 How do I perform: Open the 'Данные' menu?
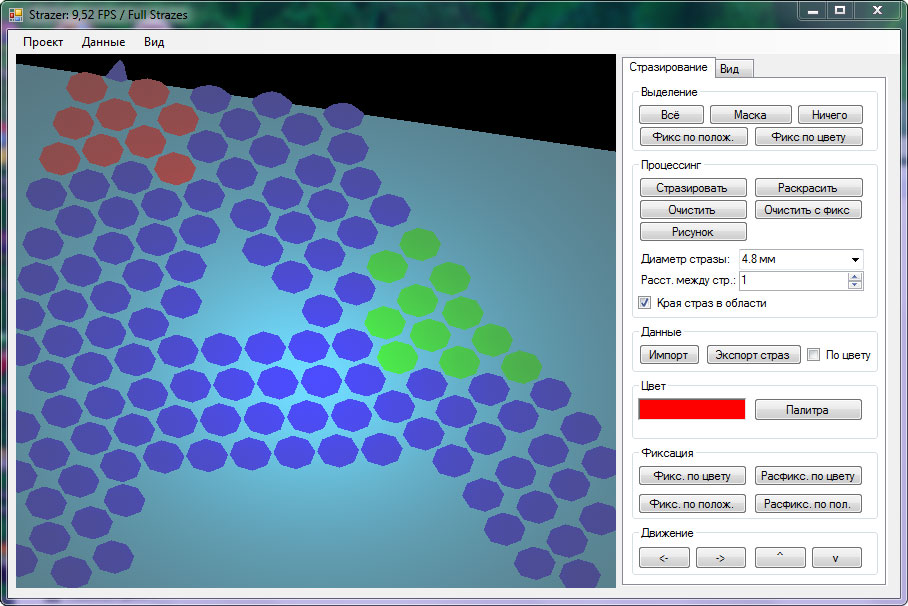[x=103, y=42]
